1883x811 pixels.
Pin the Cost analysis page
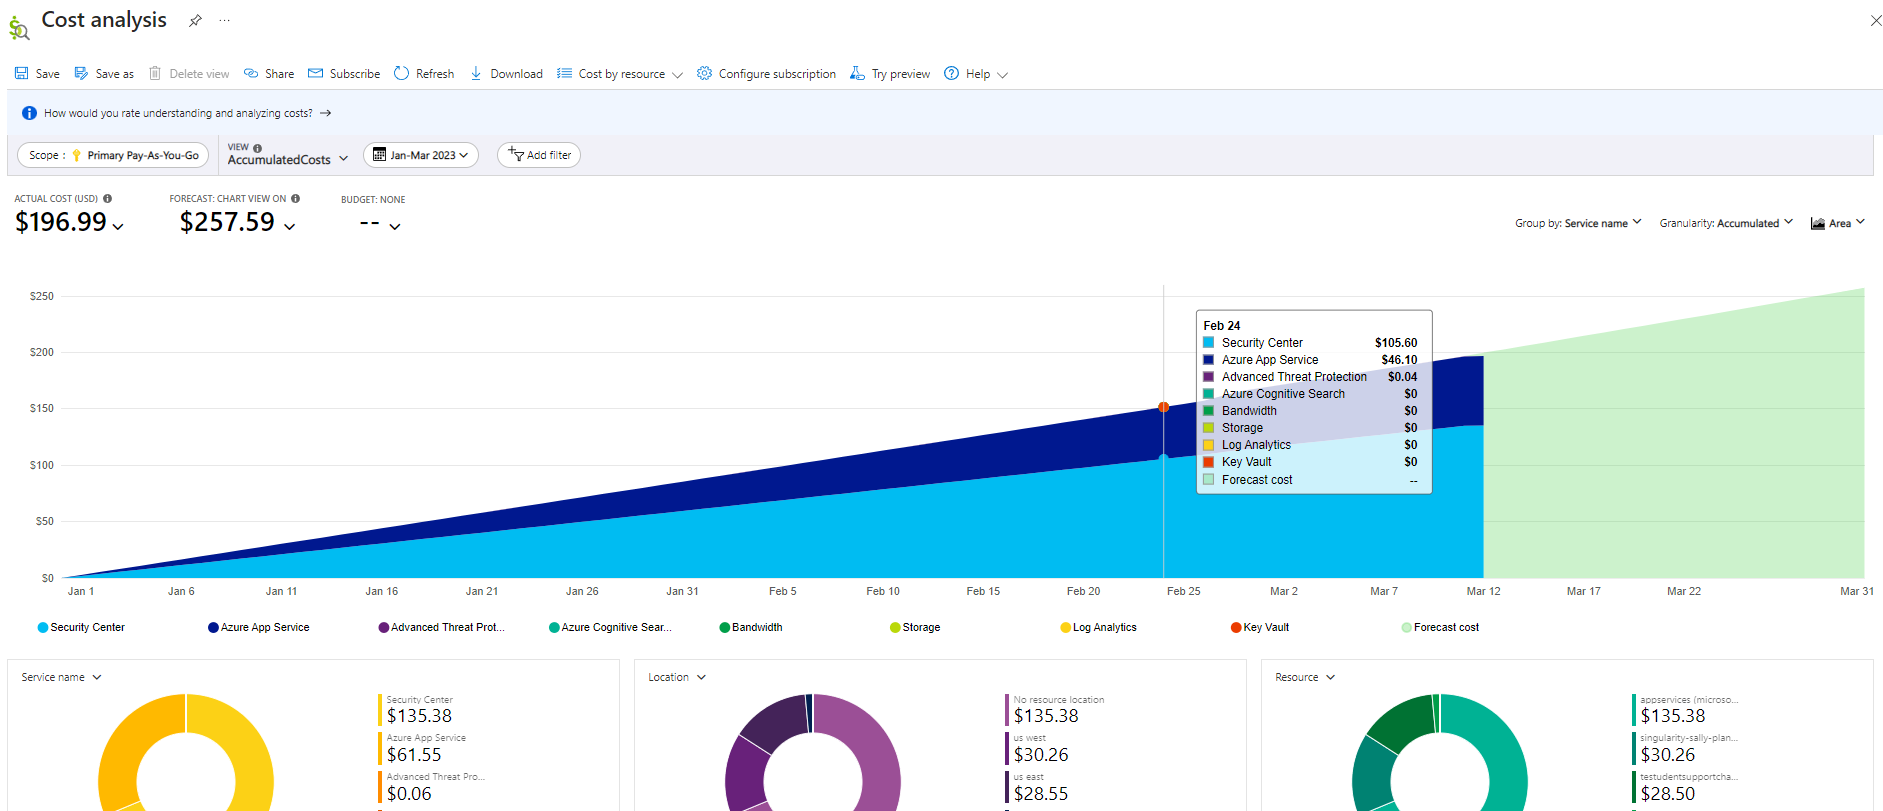point(195,20)
